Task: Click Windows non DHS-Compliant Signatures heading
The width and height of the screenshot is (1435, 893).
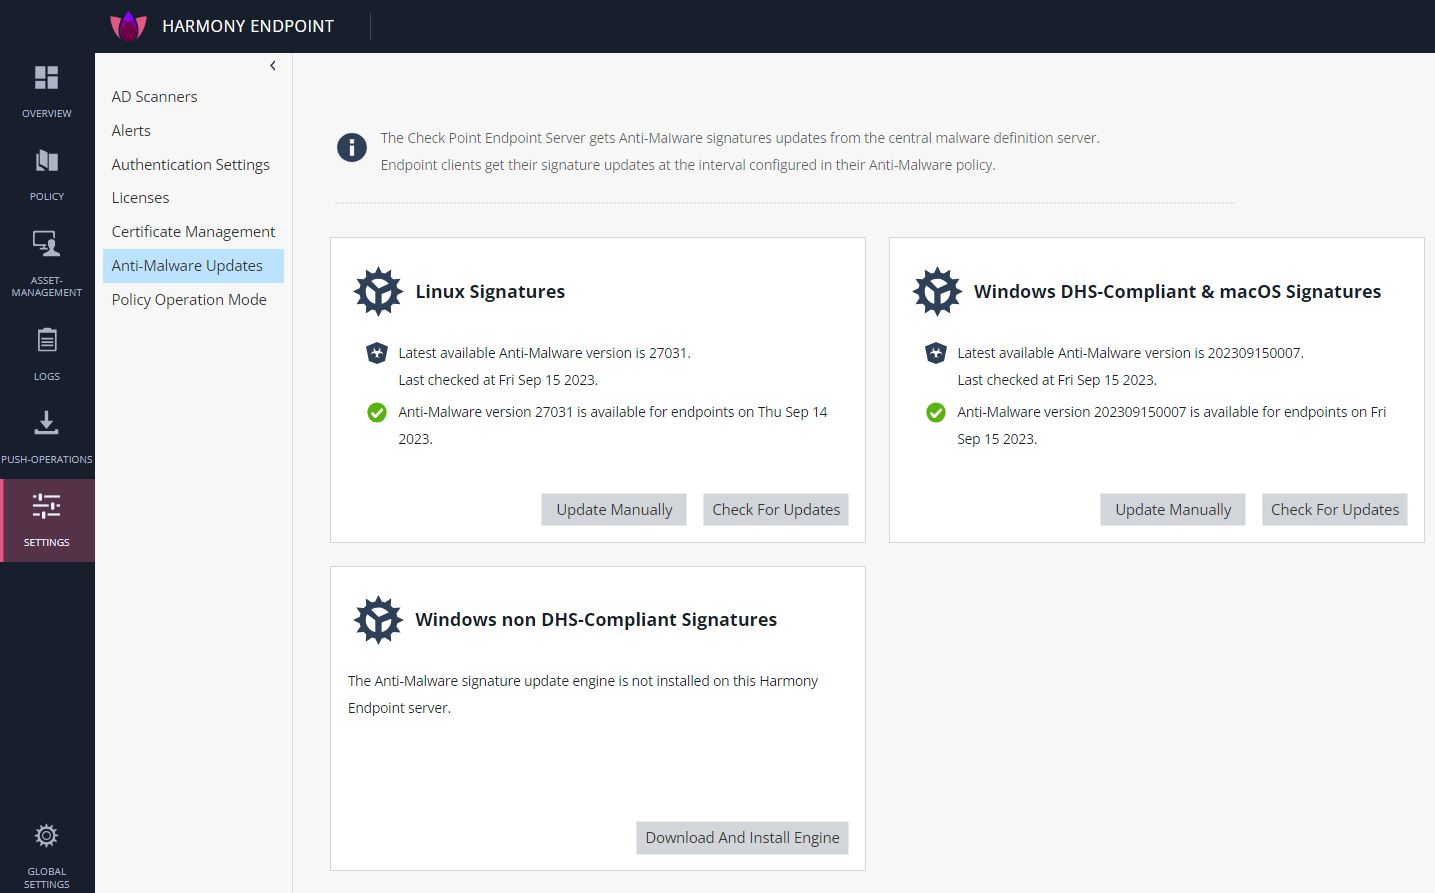Action: [x=596, y=620]
